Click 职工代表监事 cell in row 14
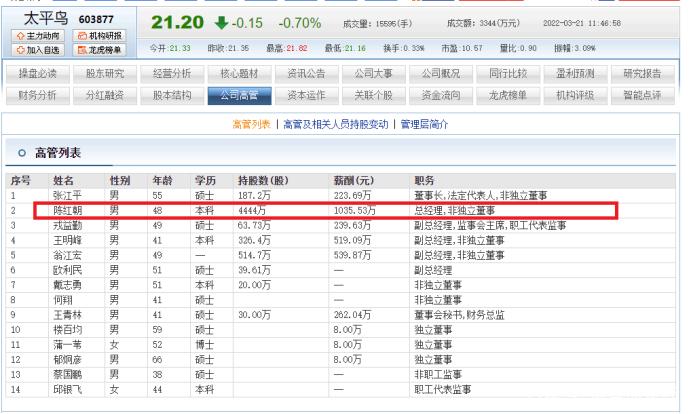 [442, 390]
